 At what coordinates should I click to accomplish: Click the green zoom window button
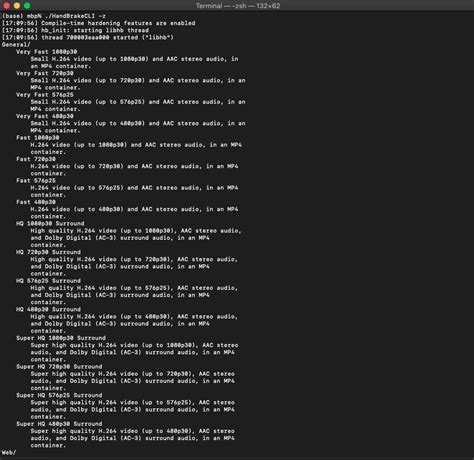[27, 6]
